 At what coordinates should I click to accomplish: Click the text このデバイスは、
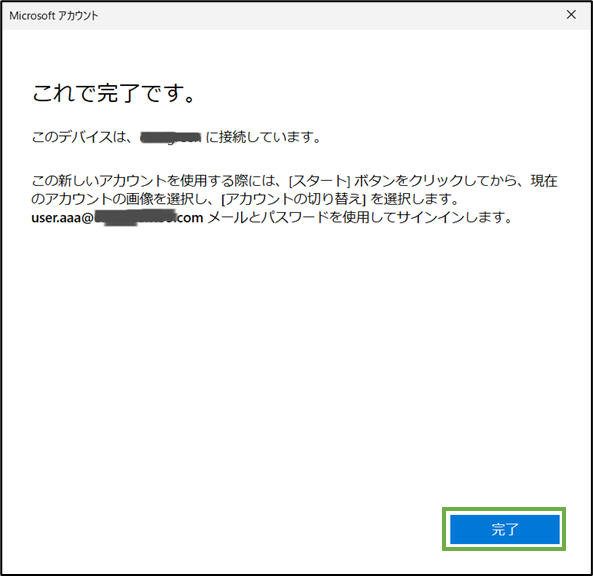click(82, 137)
